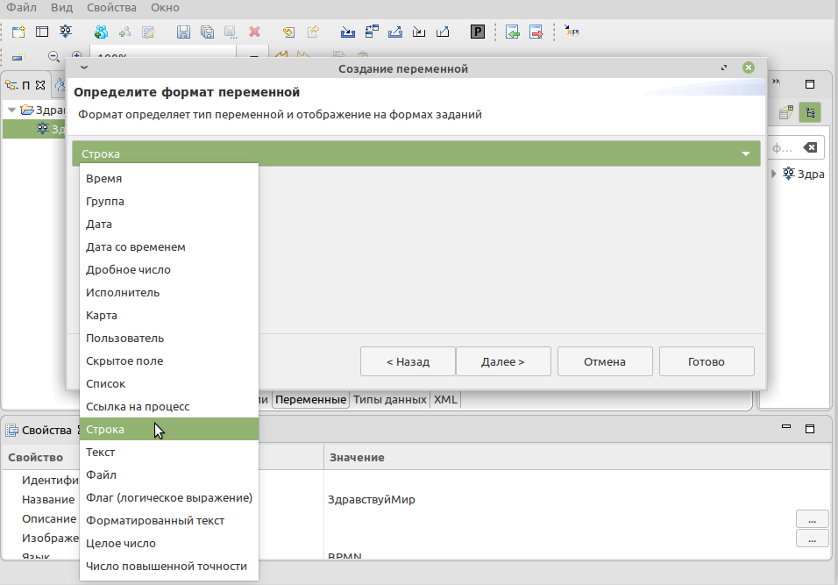Open the Окно menu
This screenshot has width=838, height=585.
[x=165, y=7]
